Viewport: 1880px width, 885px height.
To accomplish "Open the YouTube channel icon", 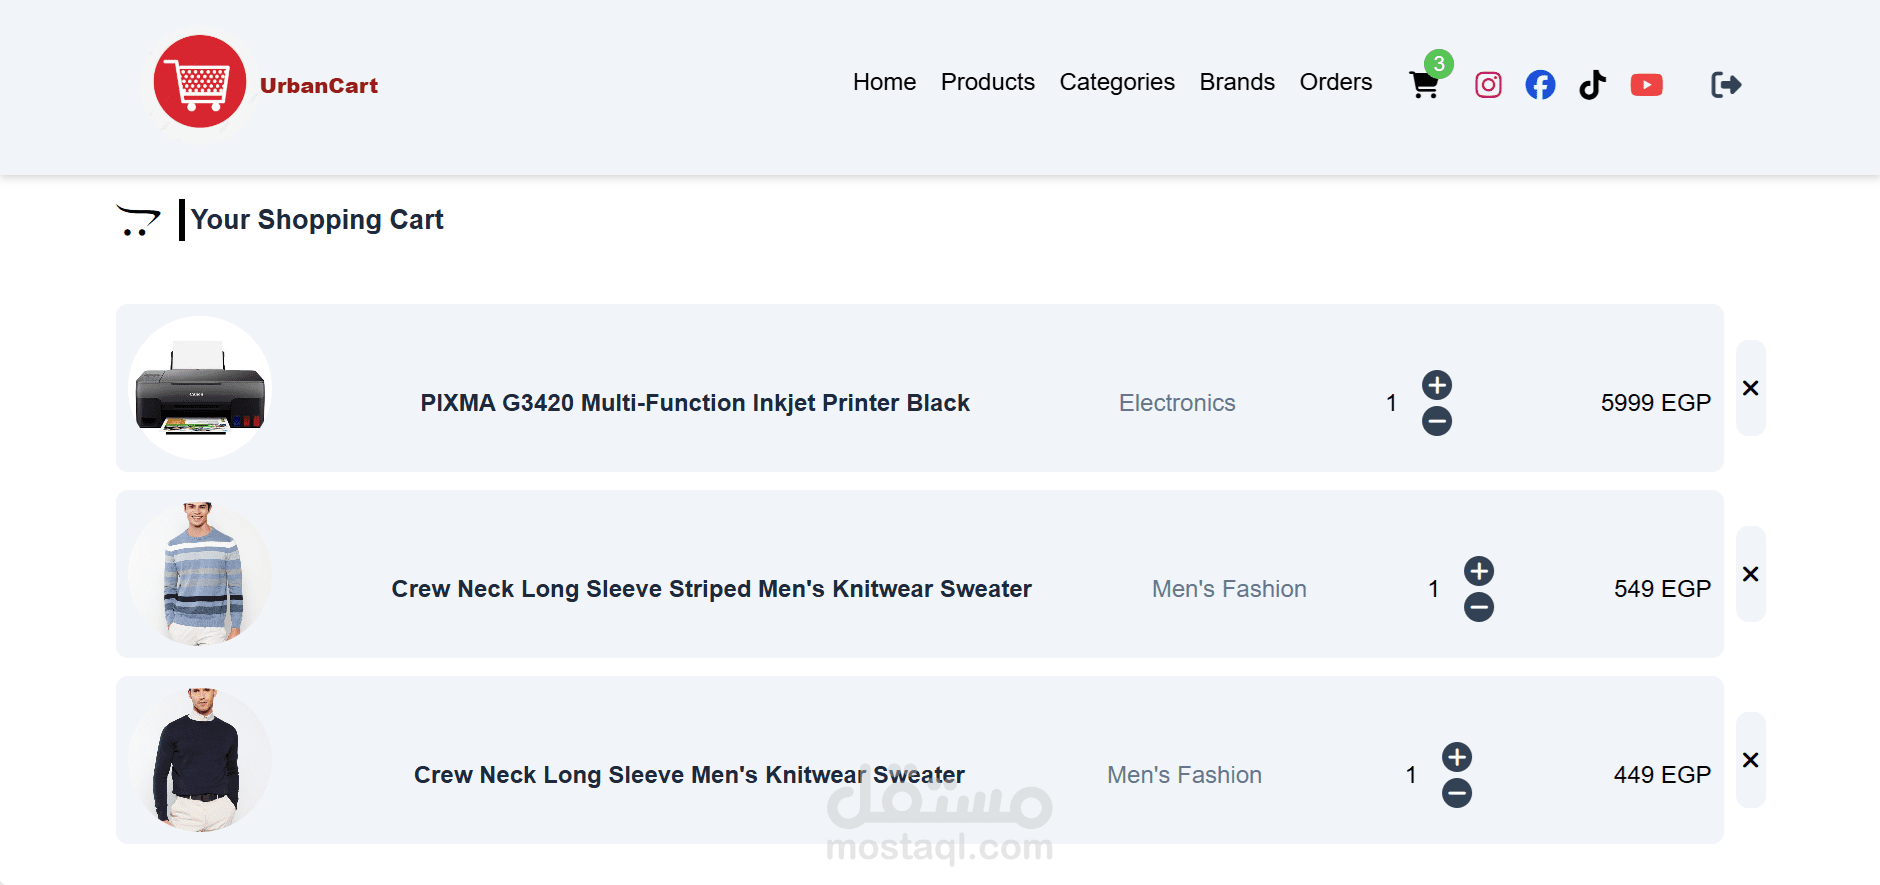I will click(1646, 85).
